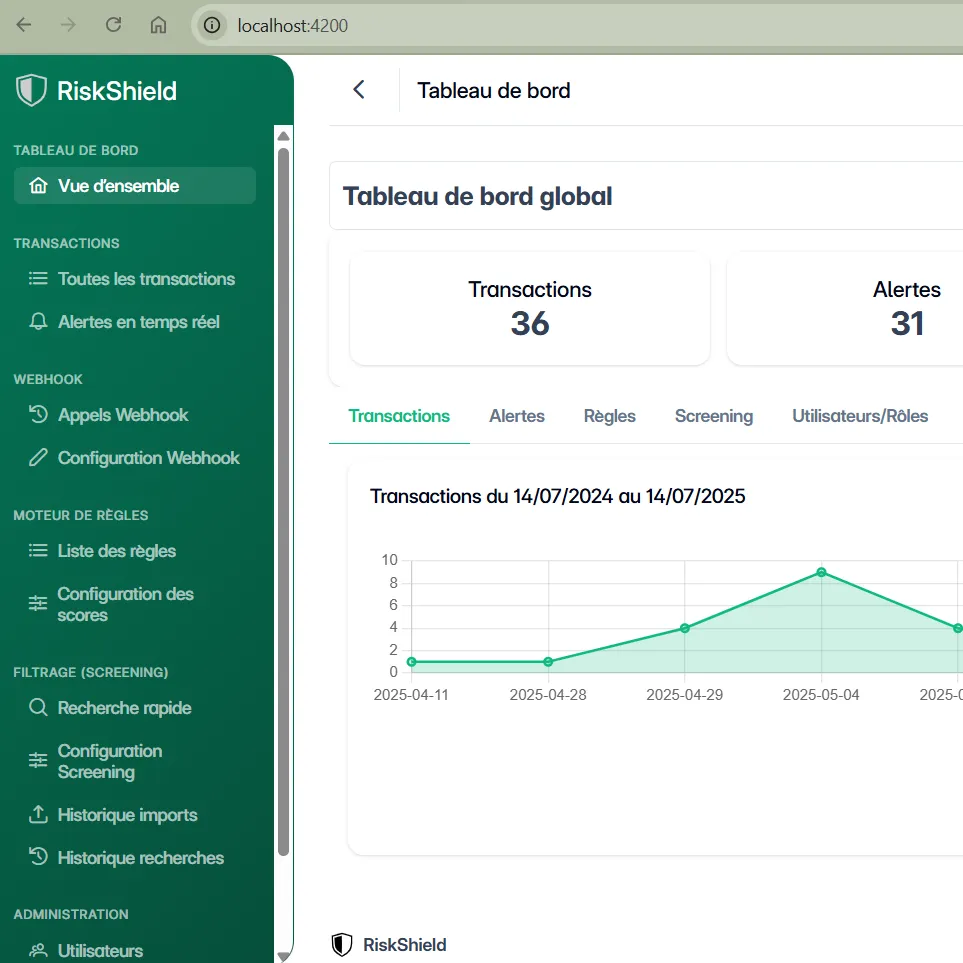Click the history icon for Appels Webhook
This screenshot has width=963, height=963.
point(38,415)
